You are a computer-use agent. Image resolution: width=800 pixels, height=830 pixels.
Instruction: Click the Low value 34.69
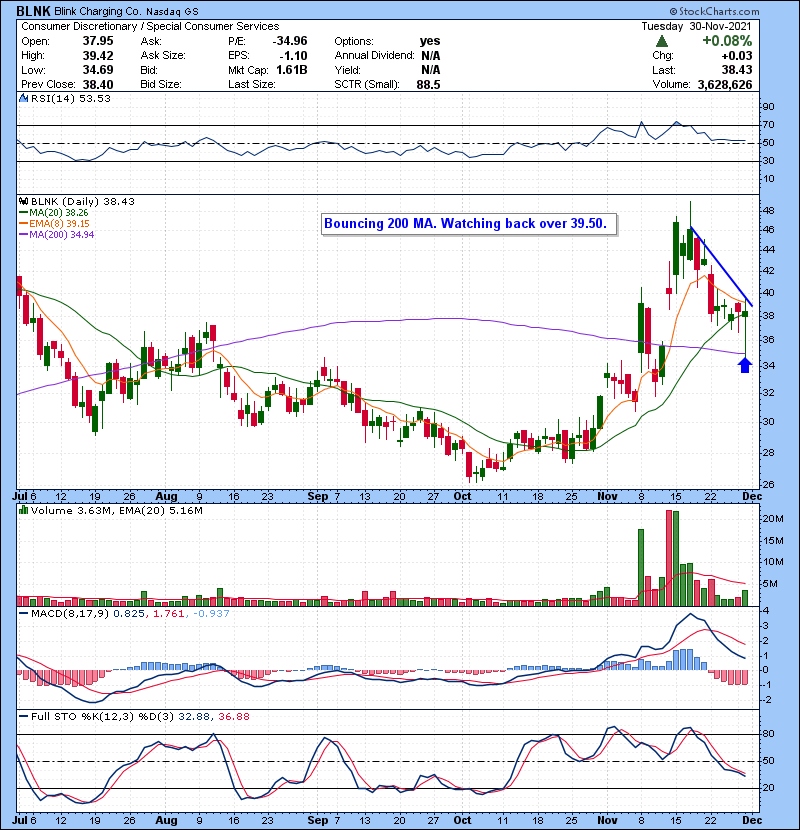point(98,70)
